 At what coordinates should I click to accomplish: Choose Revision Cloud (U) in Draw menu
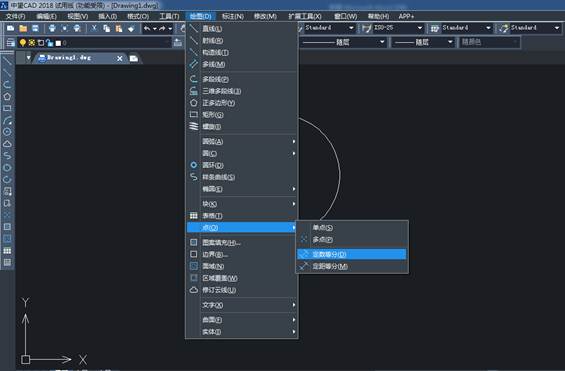point(241,290)
